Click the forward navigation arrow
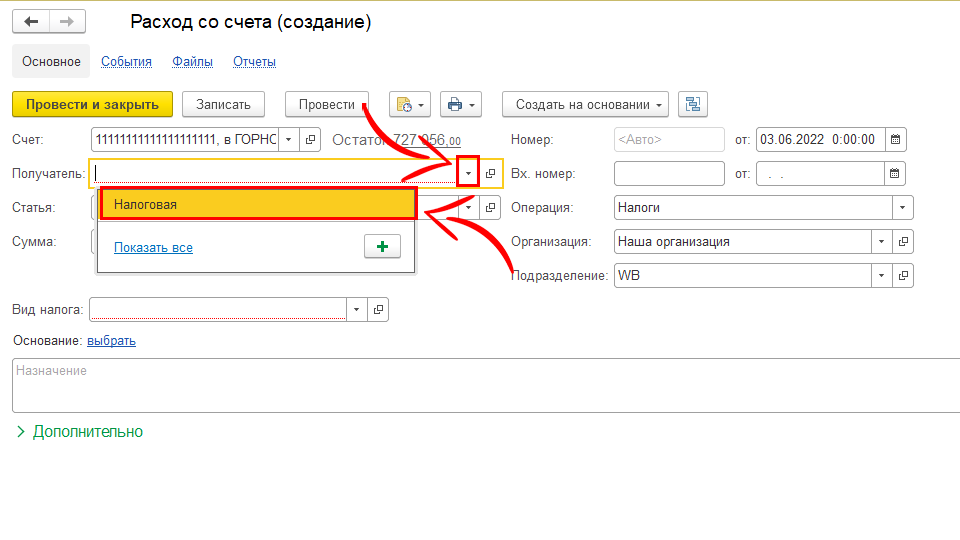This screenshot has width=960, height=540. pyautogui.click(x=66, y=22)
